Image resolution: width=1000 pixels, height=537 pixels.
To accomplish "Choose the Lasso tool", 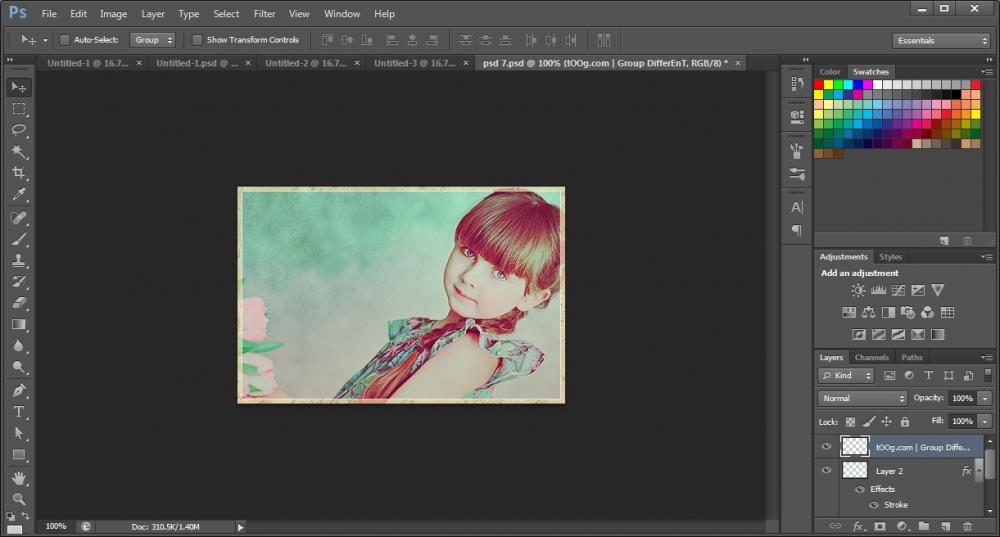I will (19, 130).
